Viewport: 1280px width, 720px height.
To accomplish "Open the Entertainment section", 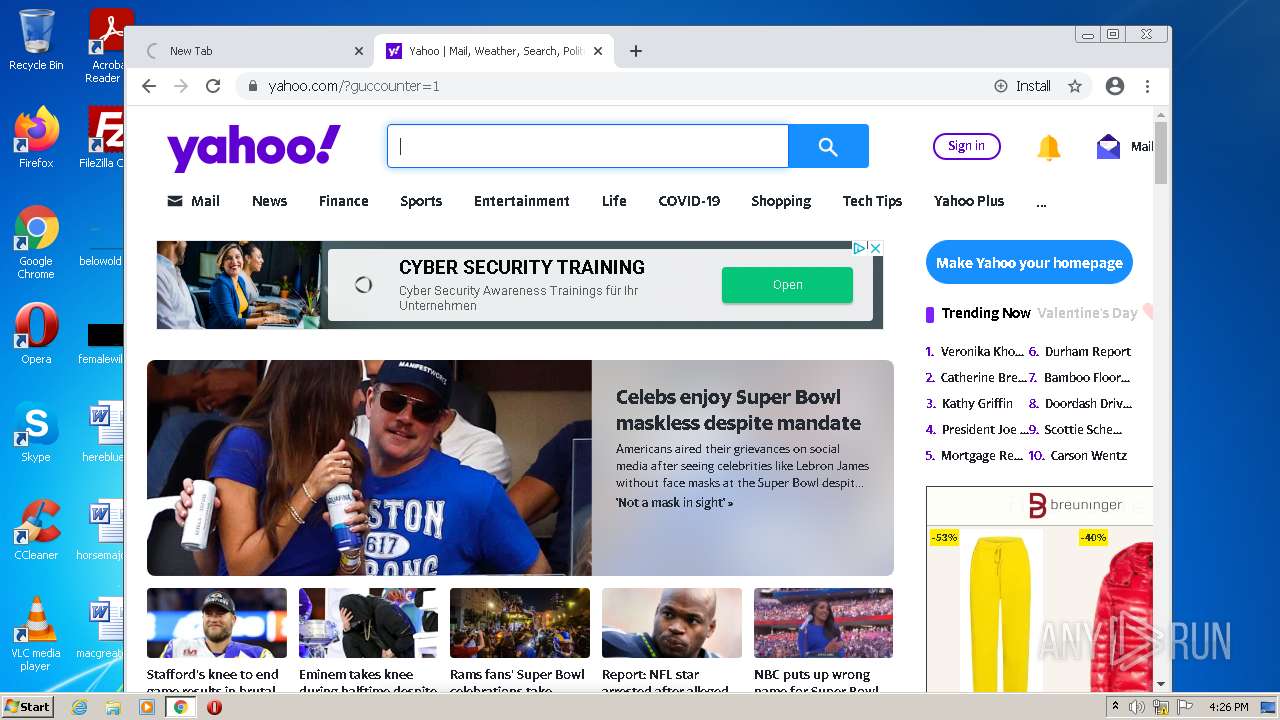I will pyautogui.click(x=522, y=201).
